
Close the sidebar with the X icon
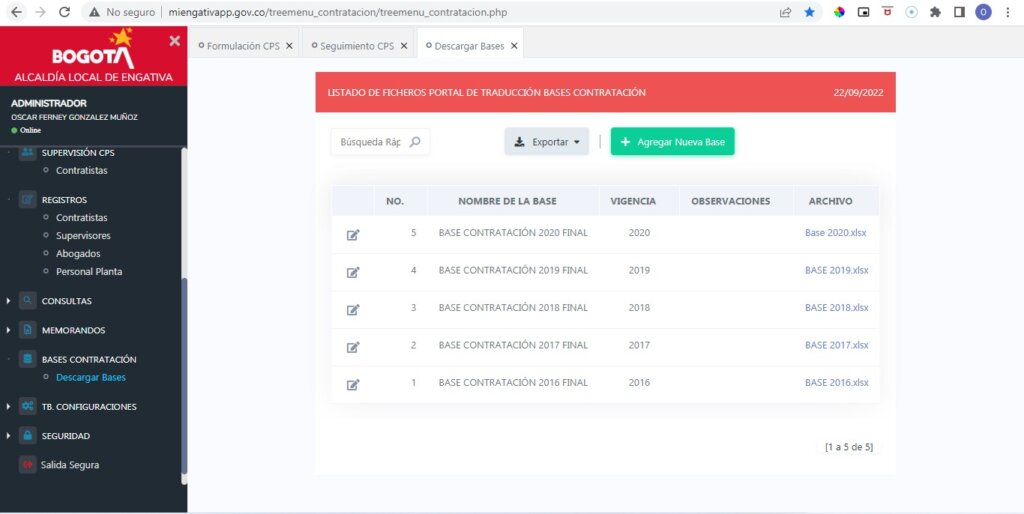click(174, 40)
